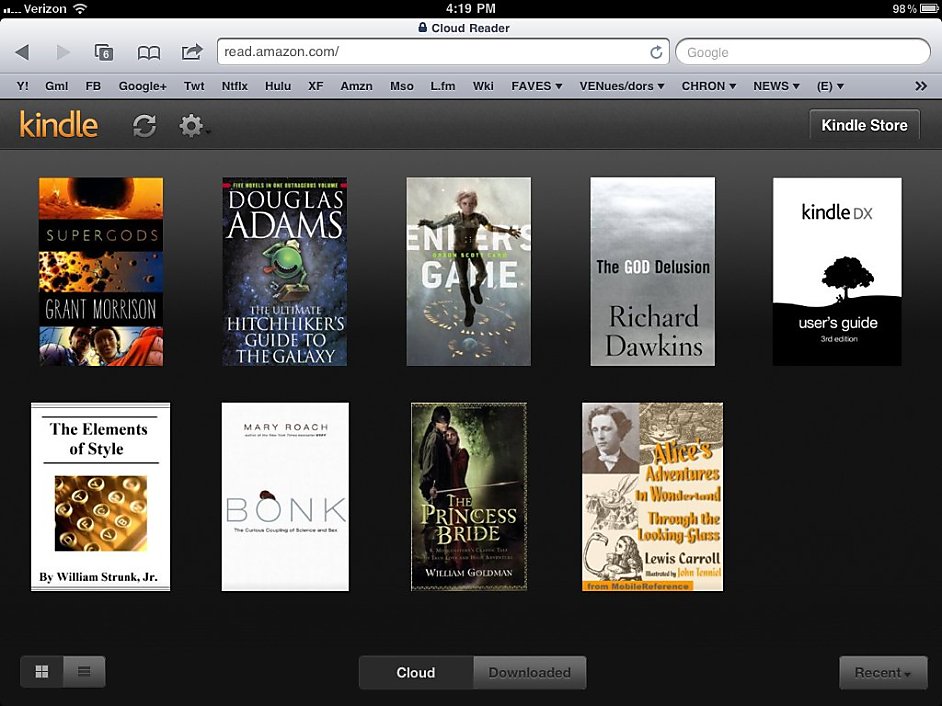942x706 pixels.
Task: Select the grid view icon
Action: (41, 672)
